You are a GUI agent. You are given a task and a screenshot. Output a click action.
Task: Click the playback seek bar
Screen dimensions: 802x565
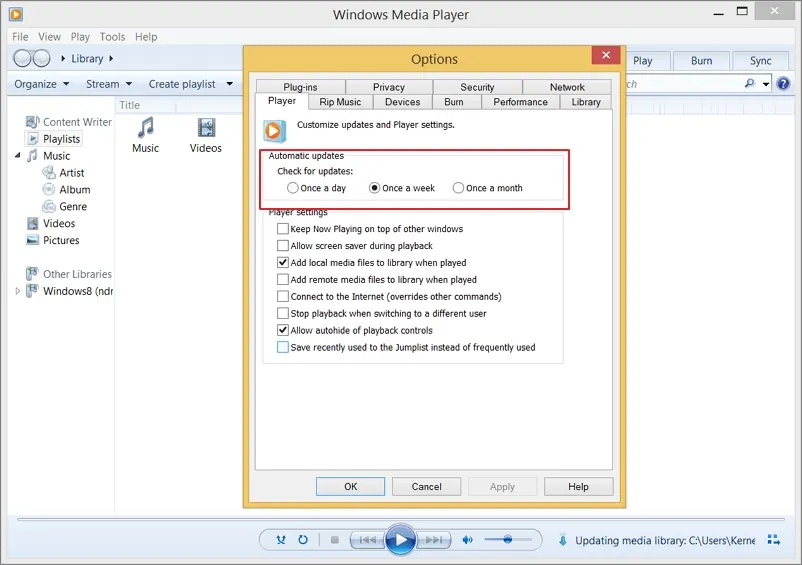tap(400, 519)
